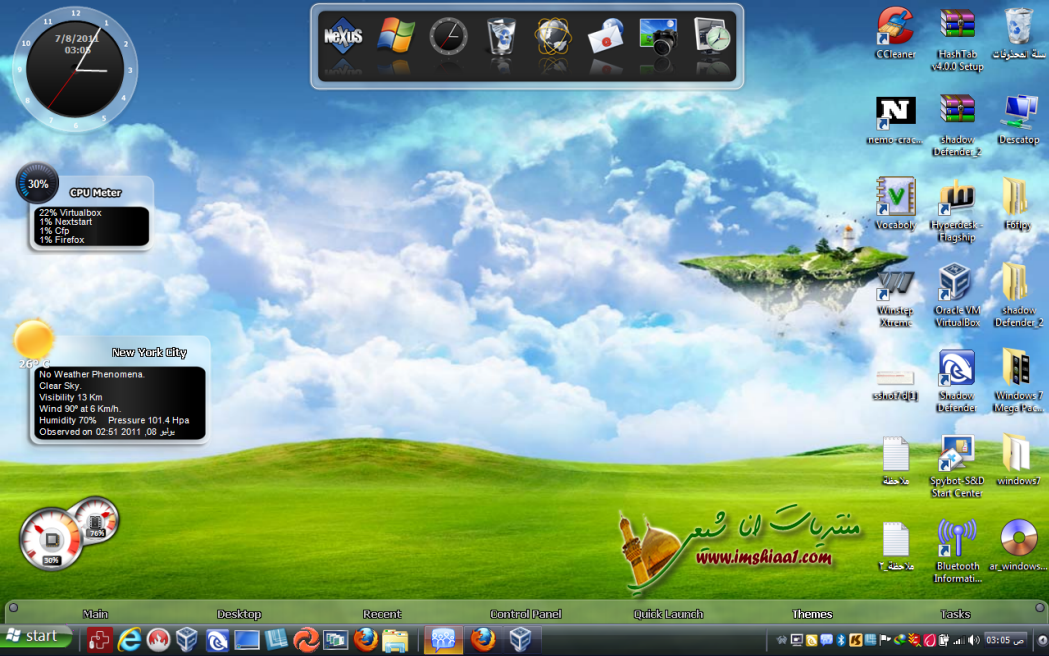
Task: Click the folder icon in quick launch
Action: click(395, 640)
